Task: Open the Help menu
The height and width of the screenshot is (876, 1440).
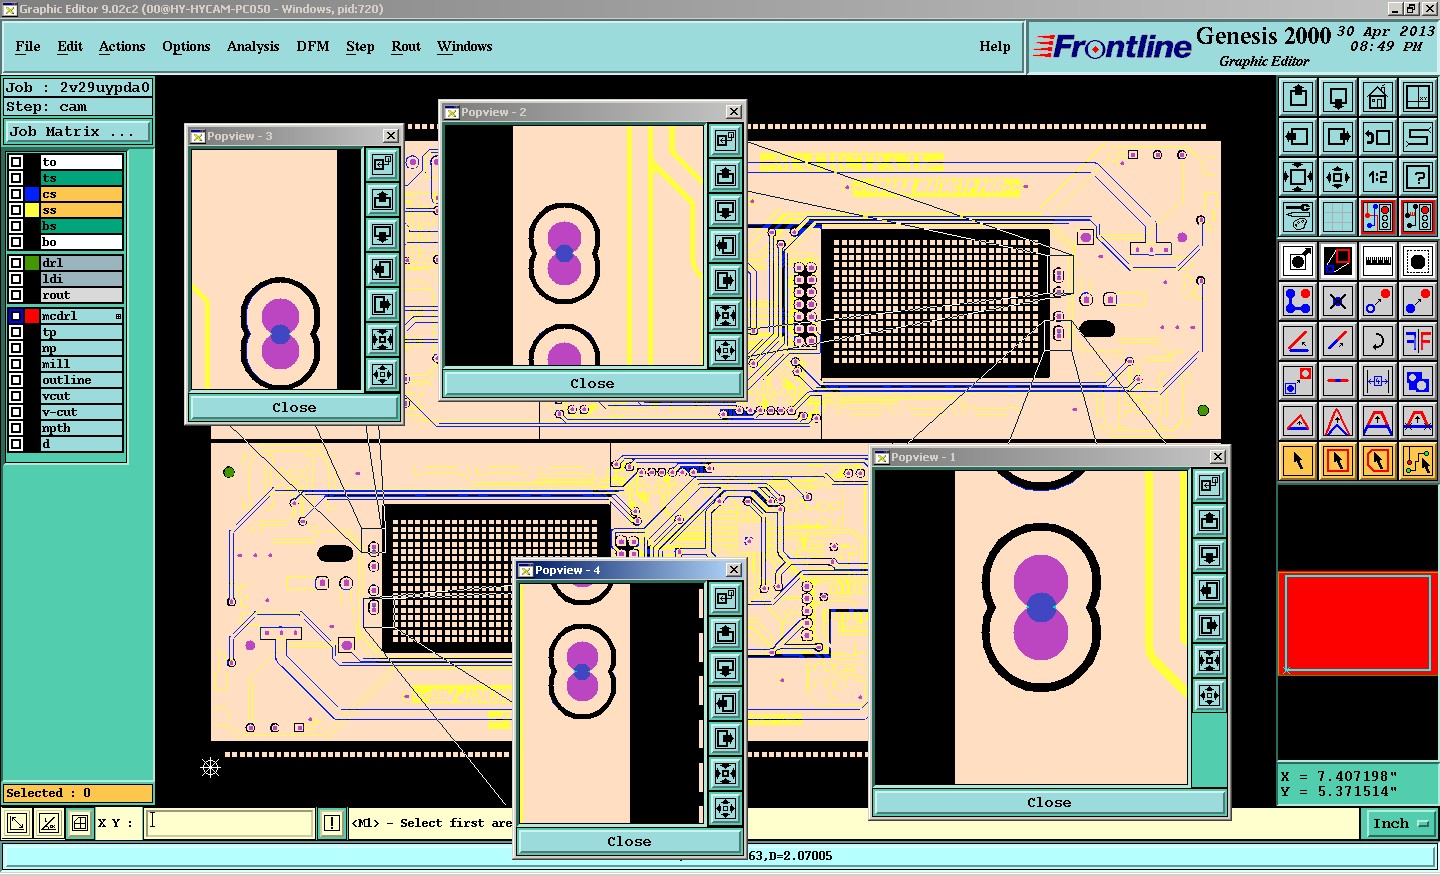Action: [995, 46]
